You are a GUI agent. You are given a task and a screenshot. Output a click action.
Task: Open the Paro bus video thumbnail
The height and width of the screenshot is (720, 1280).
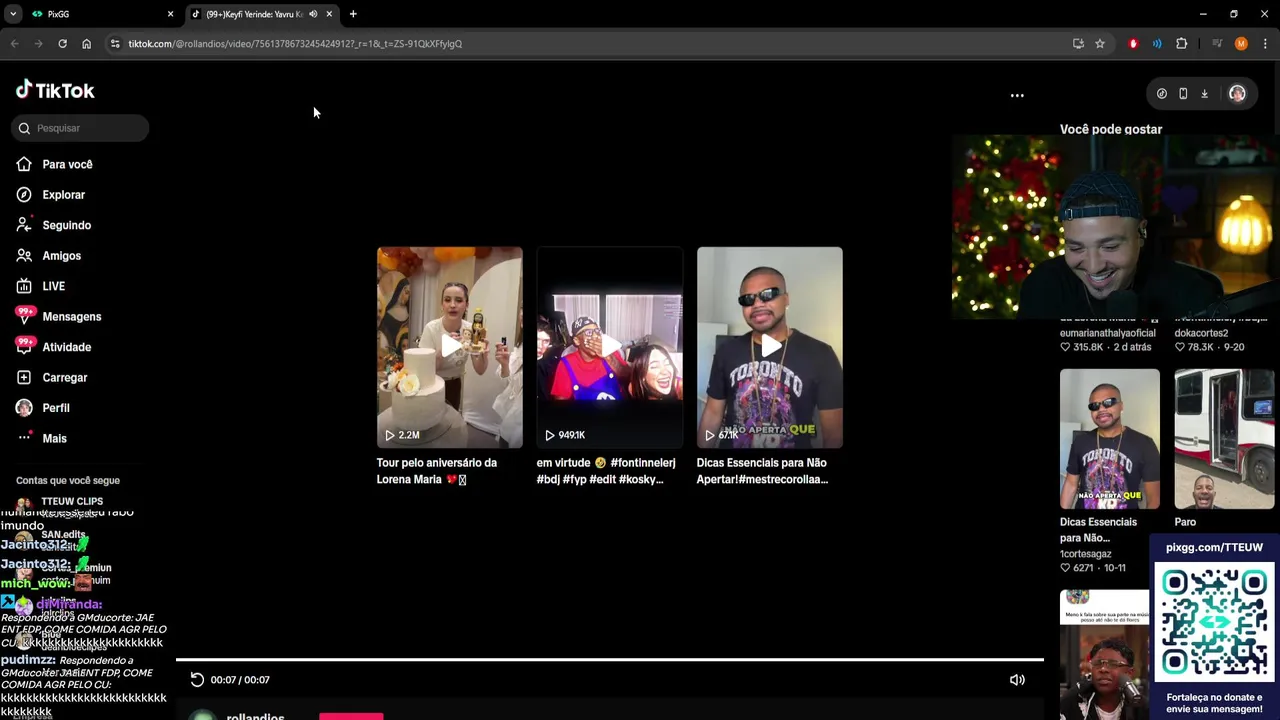(1224, 439)
